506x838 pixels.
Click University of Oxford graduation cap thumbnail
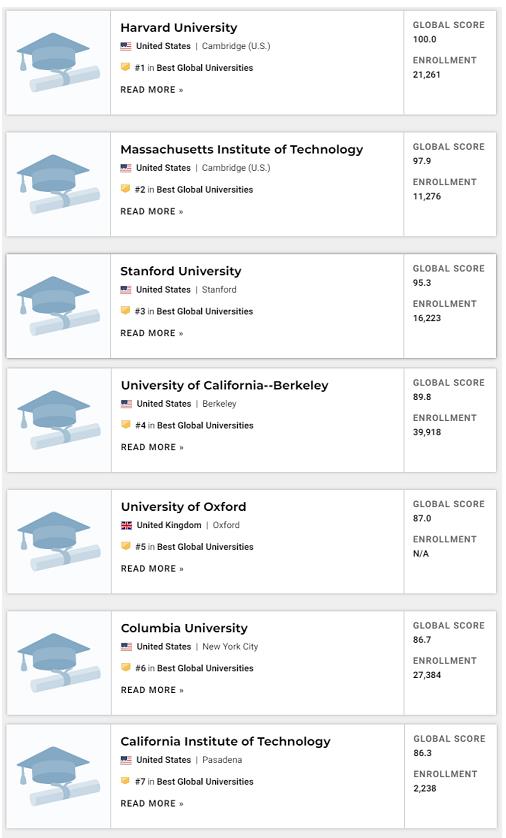tap(59, 541)
